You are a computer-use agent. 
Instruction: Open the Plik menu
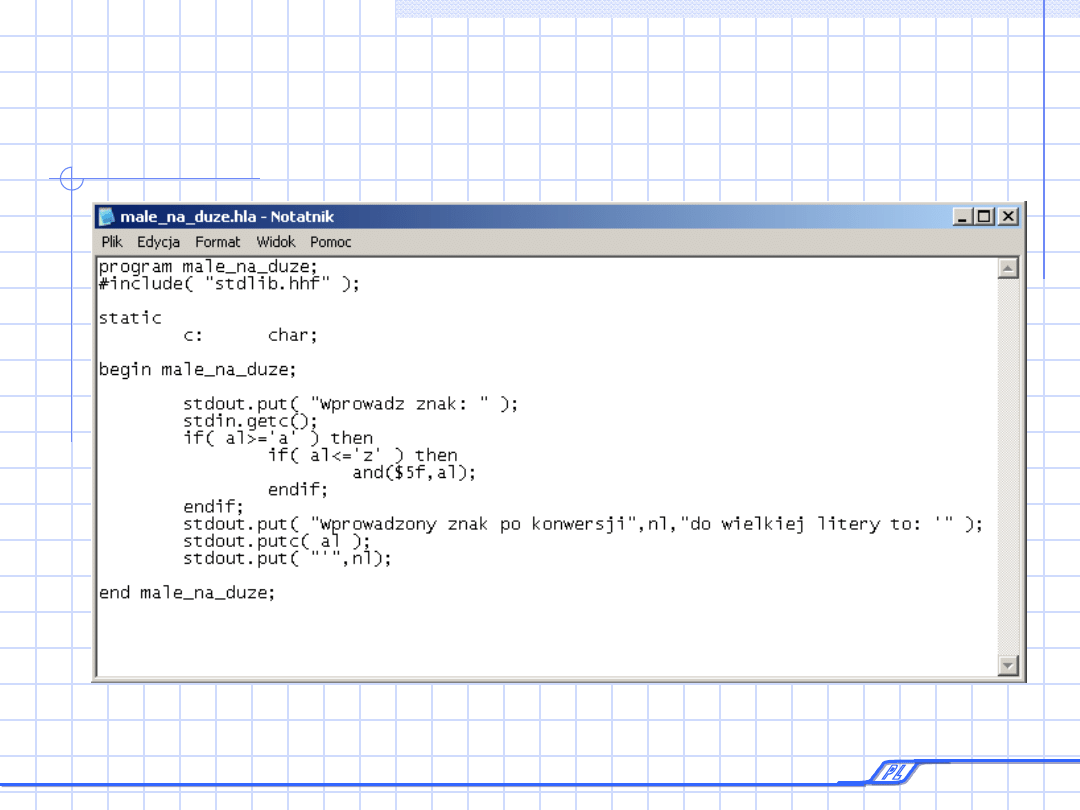(112, 242)
